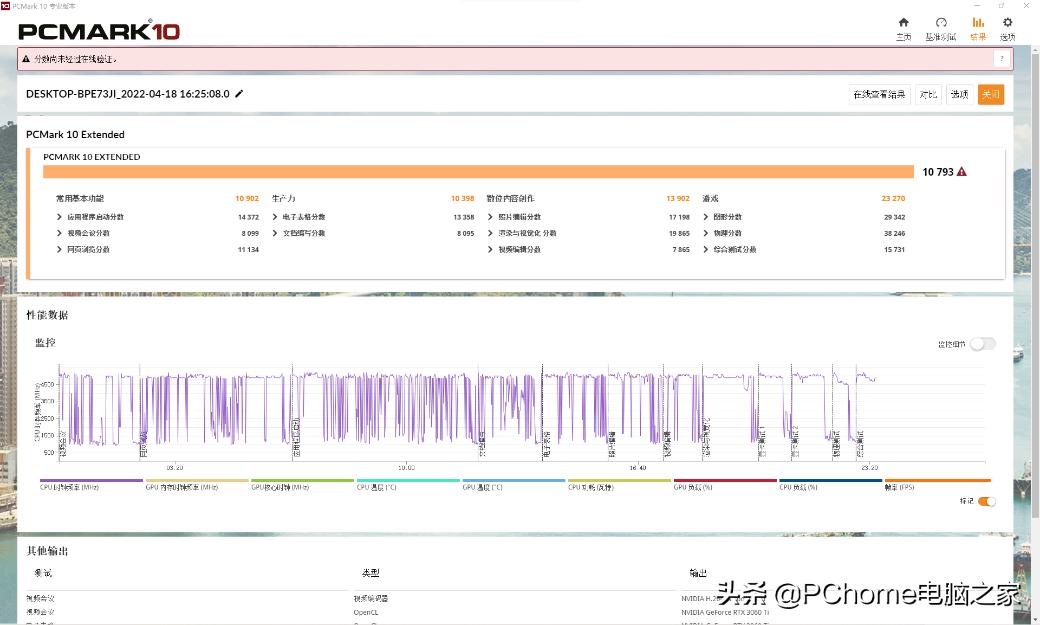Click the question mark help icon
Screen dimensions: 1040x625
1001,59
